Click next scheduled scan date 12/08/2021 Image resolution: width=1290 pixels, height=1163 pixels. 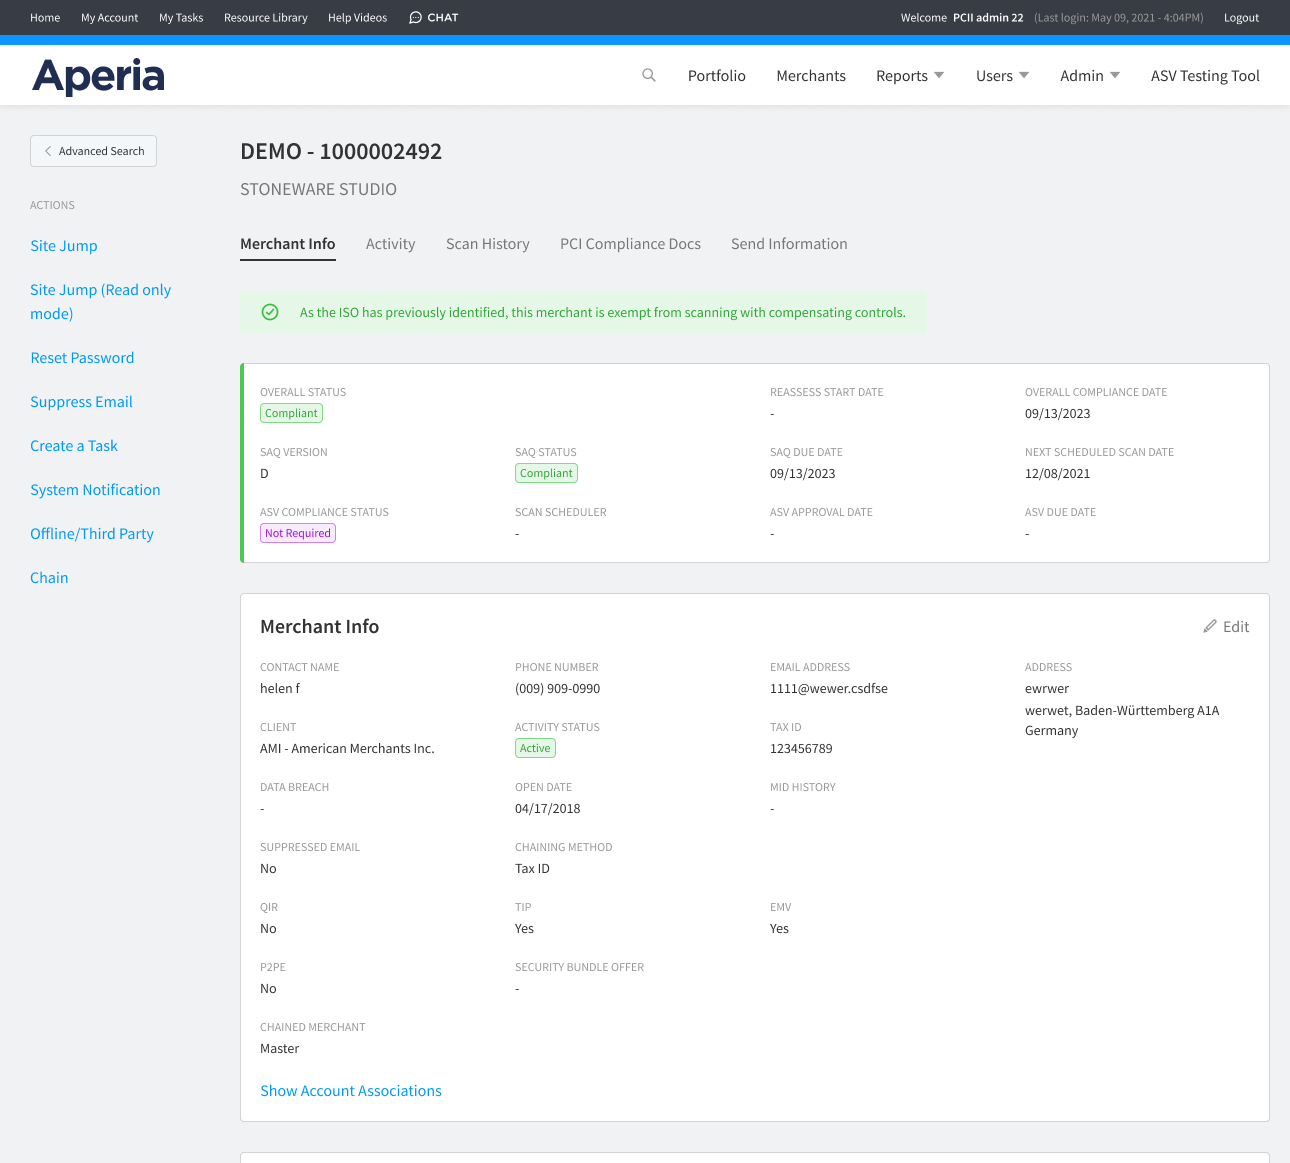1057,474
